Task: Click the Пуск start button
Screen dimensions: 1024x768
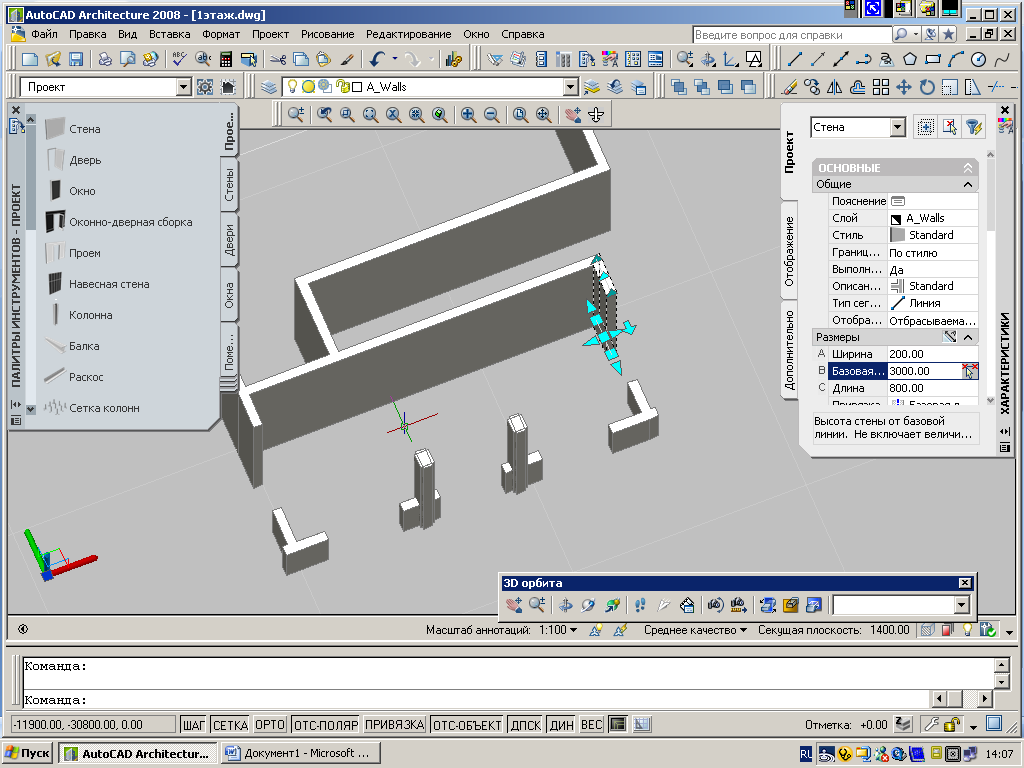Action: click(27, 753)
